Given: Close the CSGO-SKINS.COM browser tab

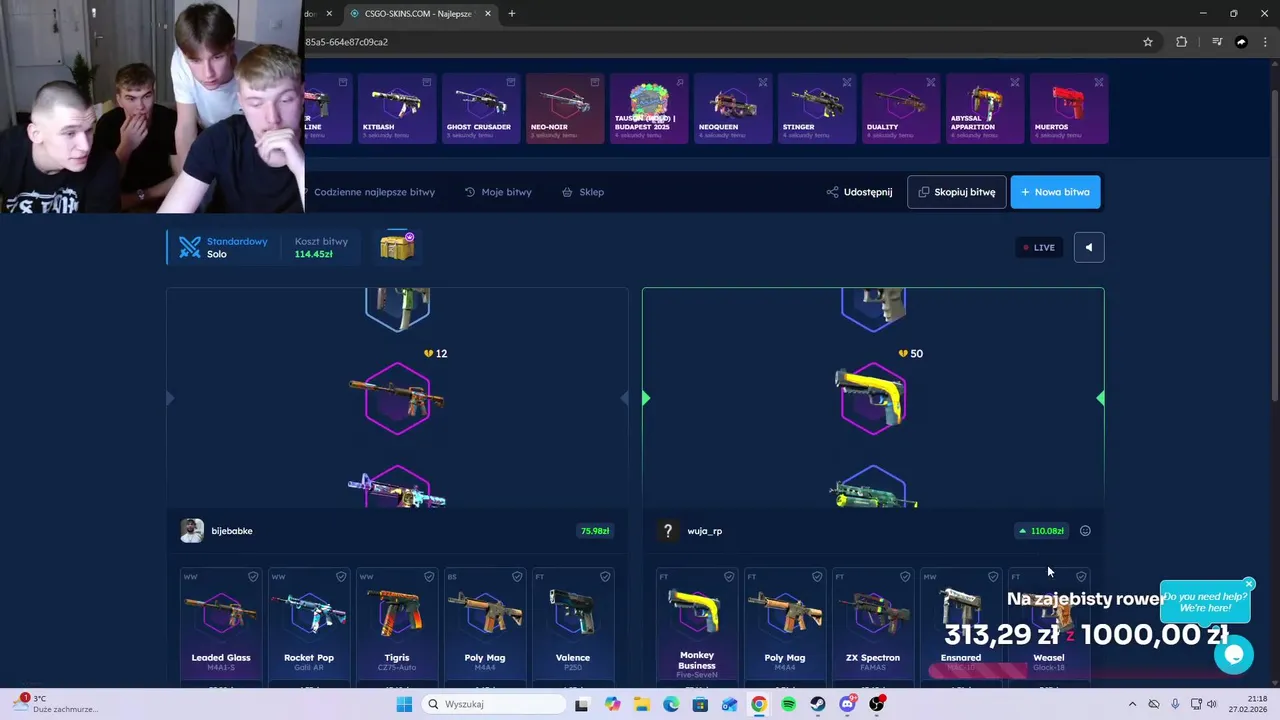Looking at the screenshot, I should [488, 14].
